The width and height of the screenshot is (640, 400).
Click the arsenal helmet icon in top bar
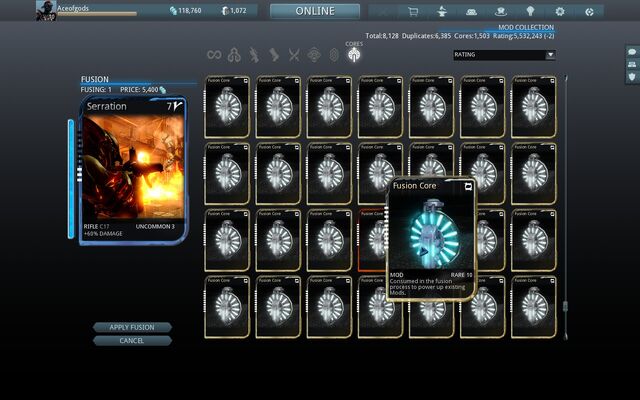[500, 12]
